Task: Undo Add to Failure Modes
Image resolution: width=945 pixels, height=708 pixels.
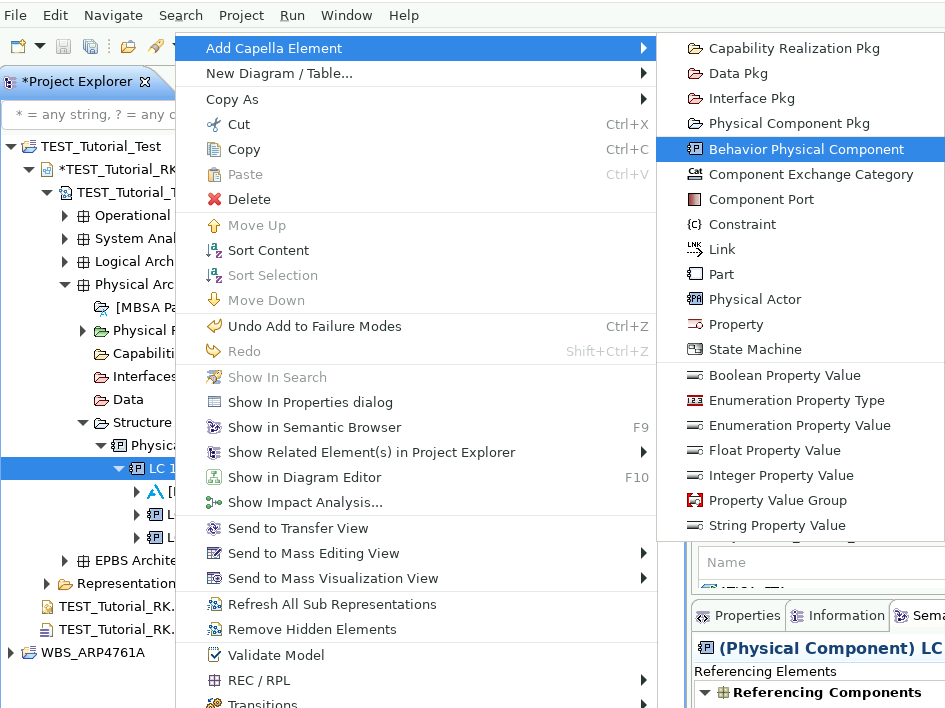Action: pyautogui.click(x=416, y=327)
